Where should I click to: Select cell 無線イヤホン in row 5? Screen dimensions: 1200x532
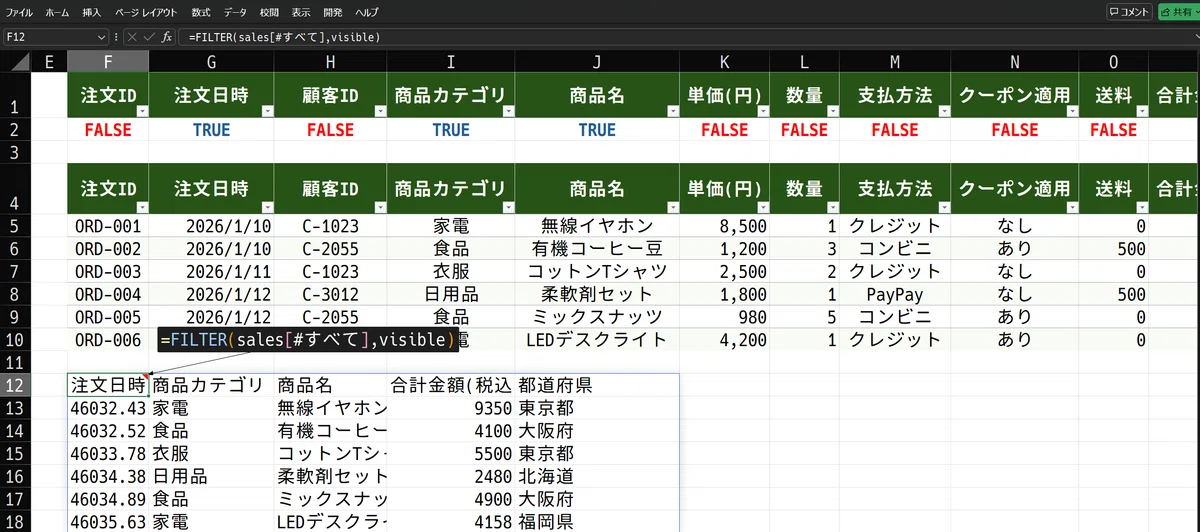click(x=597, y=226)
